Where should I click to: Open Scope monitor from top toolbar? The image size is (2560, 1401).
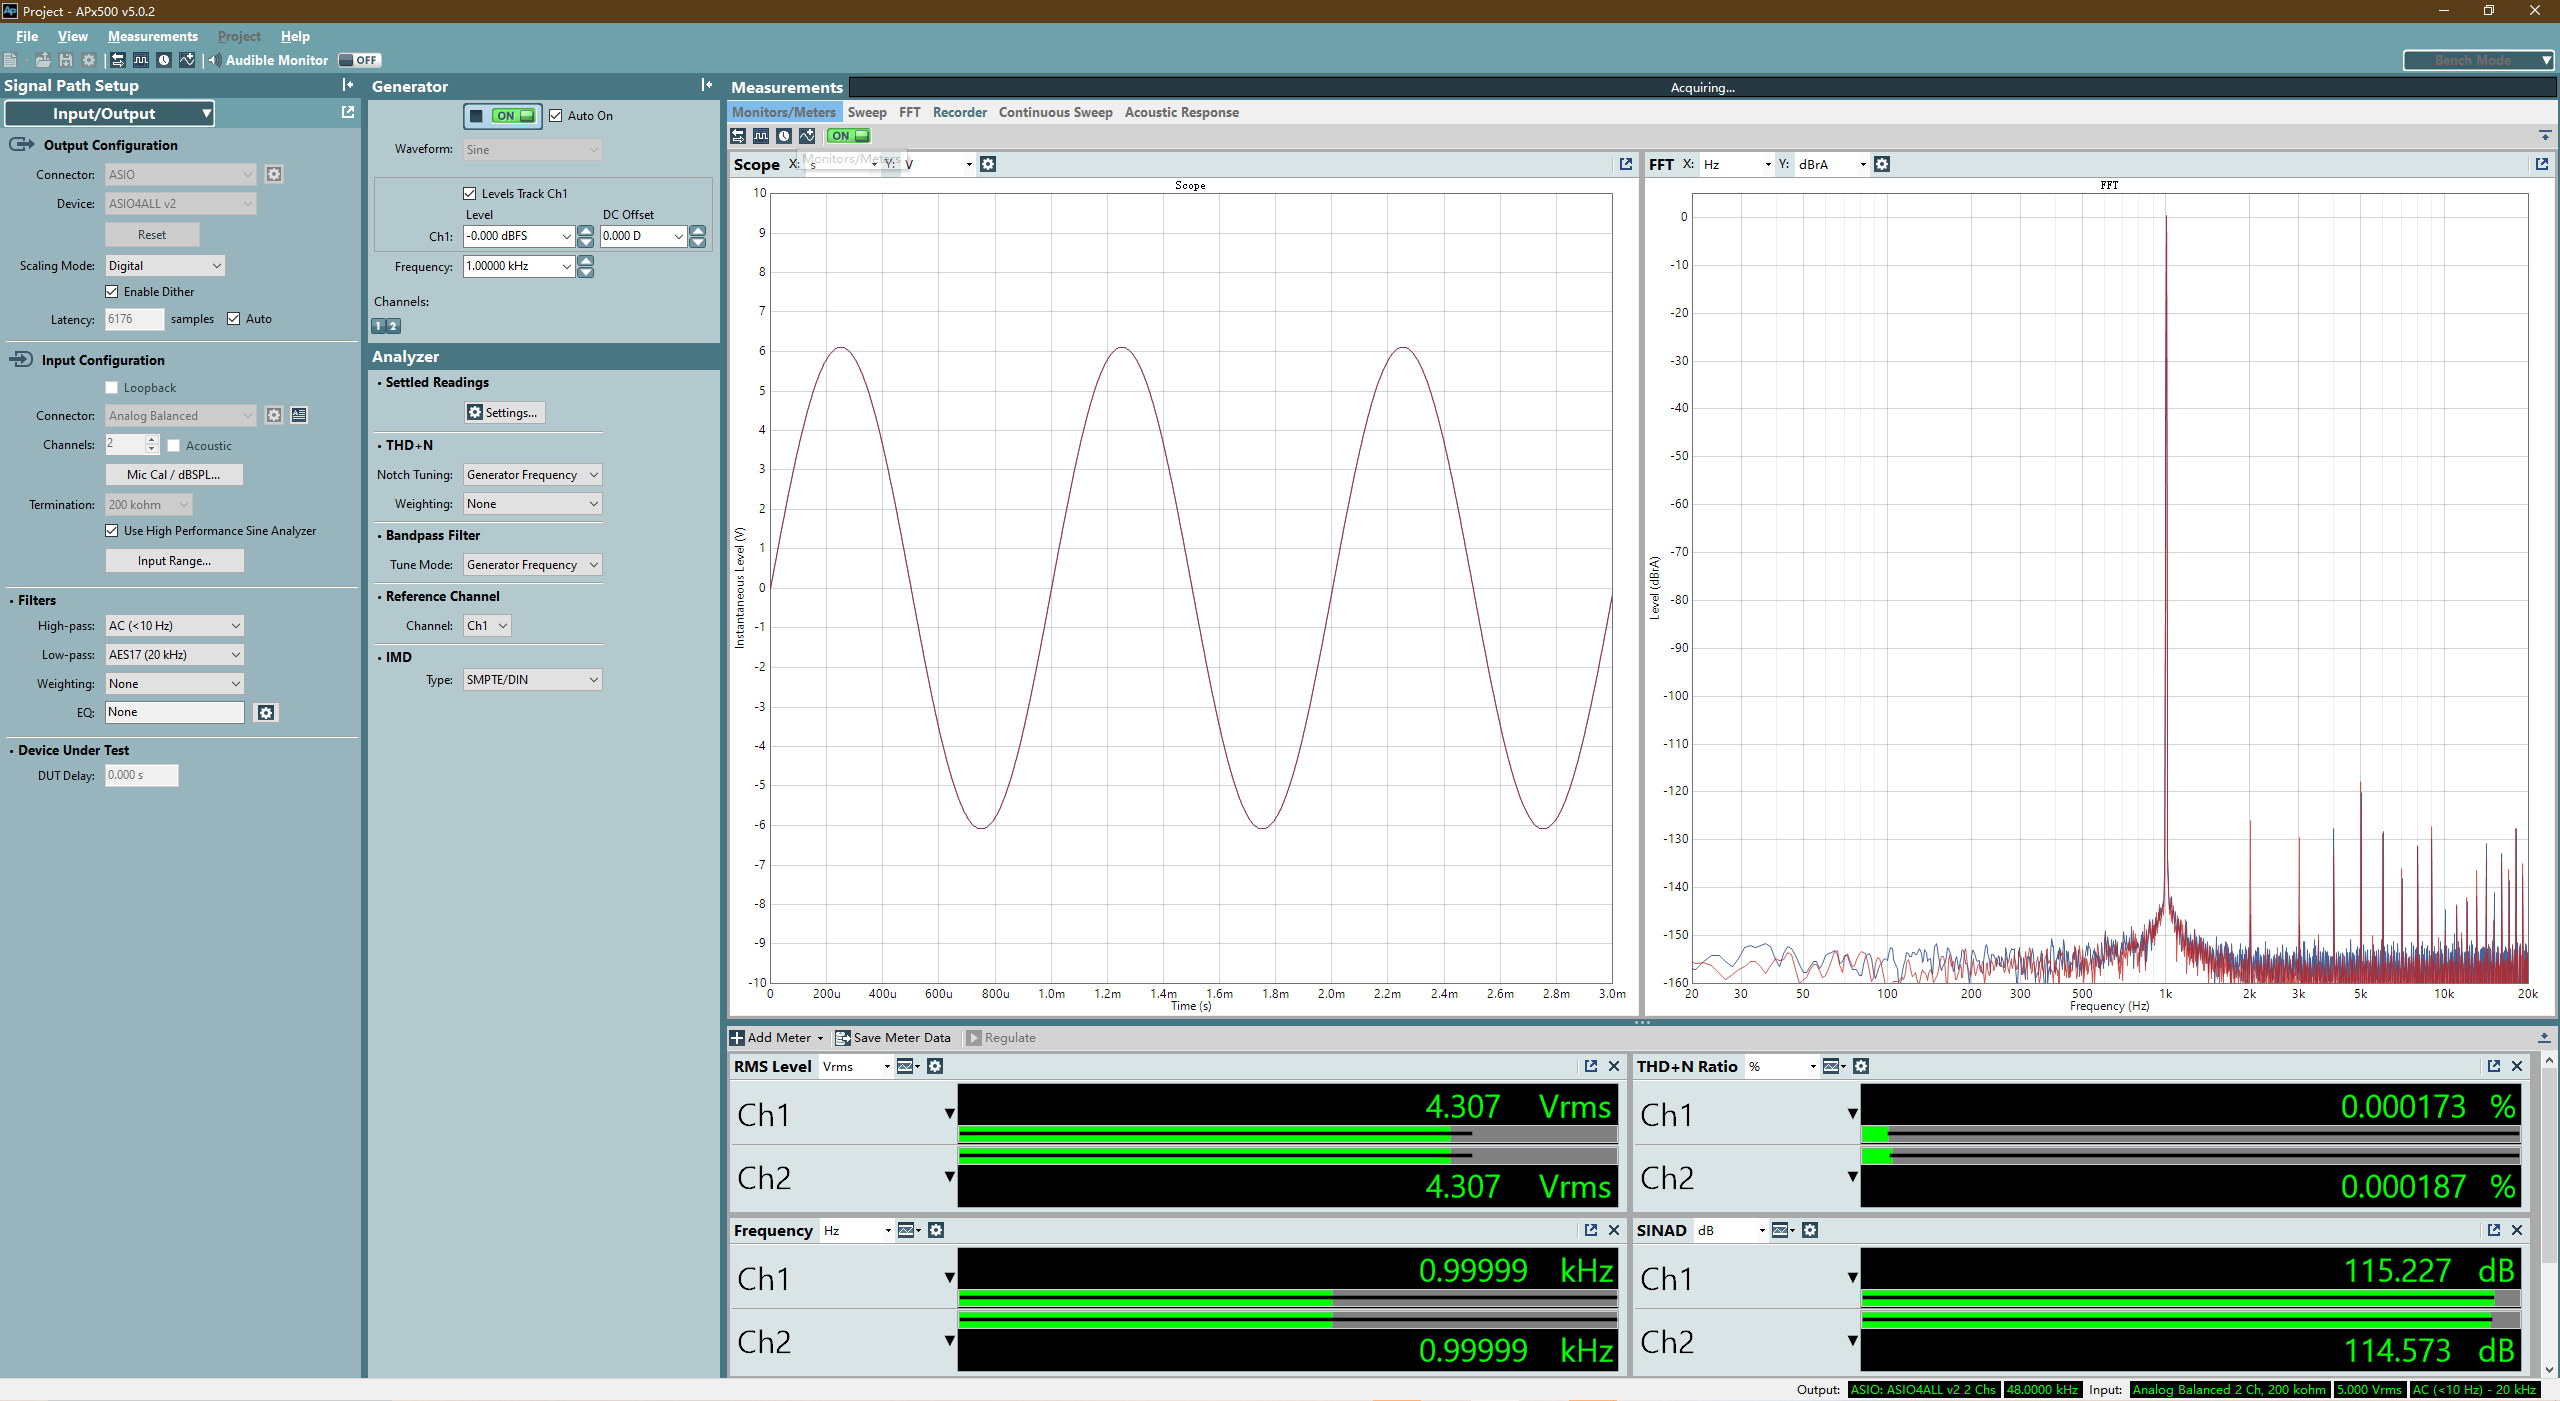pos(141,60)
